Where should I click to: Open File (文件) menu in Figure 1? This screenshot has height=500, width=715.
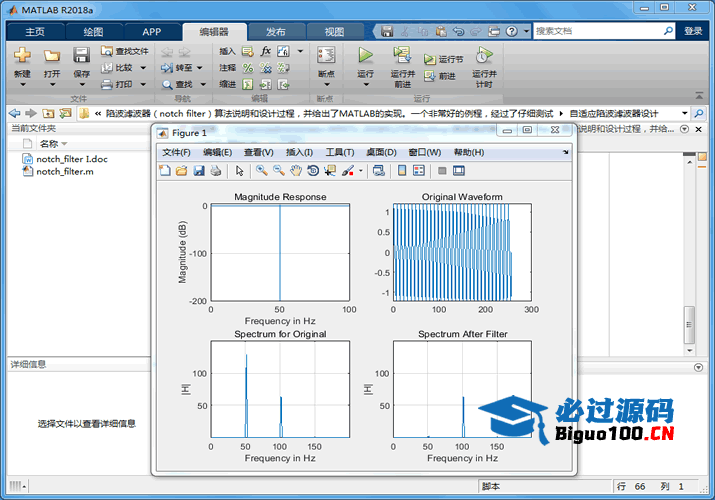176,152
